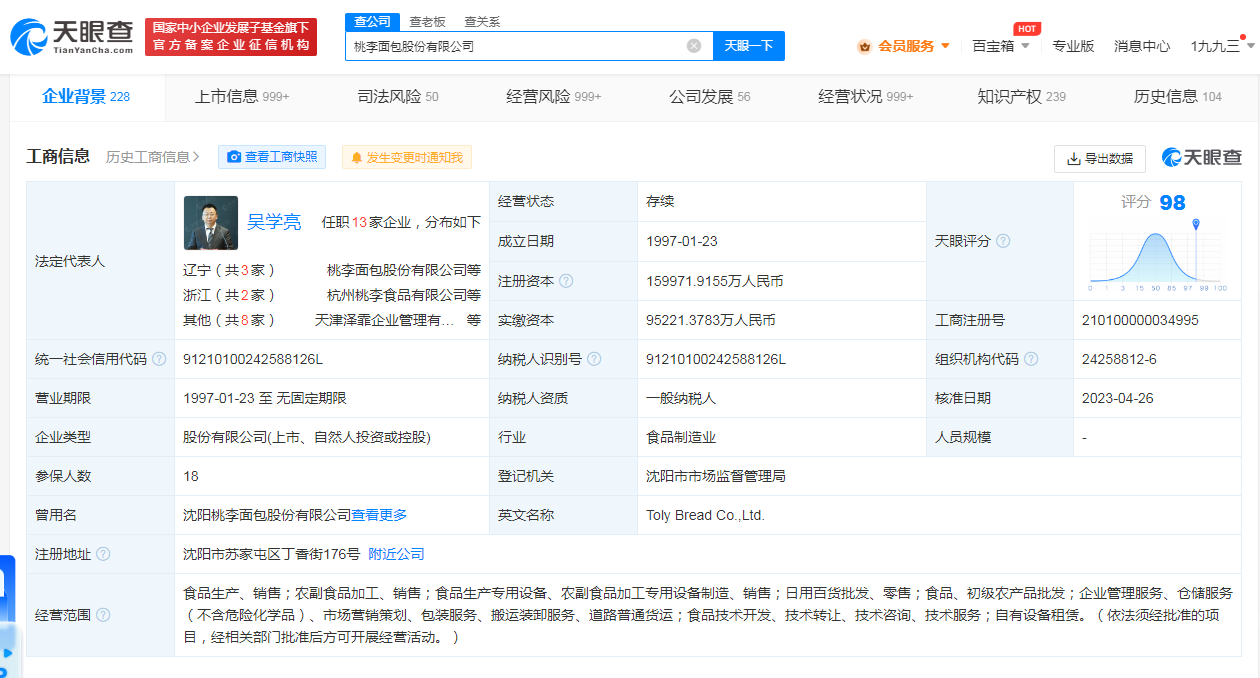Expand the 百宝箱 toolbox menu
The width and height of the screenshot is (1260, 678).
pyautogui.click(x=1000, y=46)
